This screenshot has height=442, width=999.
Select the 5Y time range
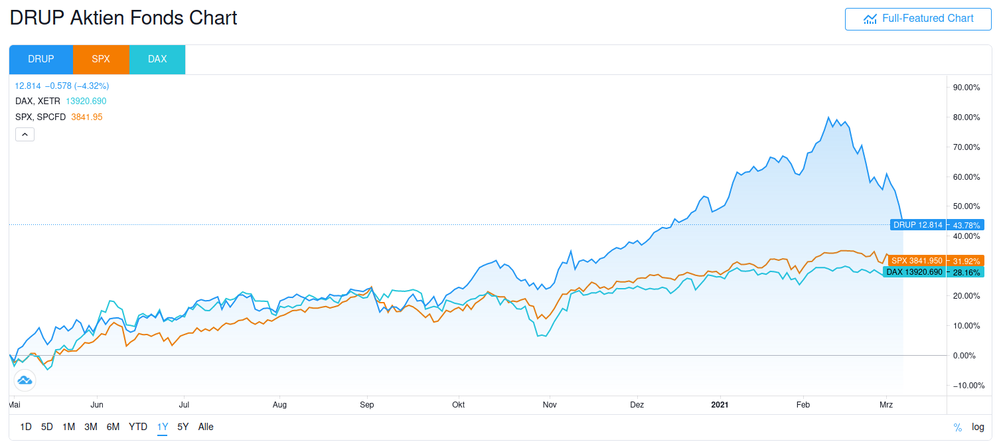point(183,427)
